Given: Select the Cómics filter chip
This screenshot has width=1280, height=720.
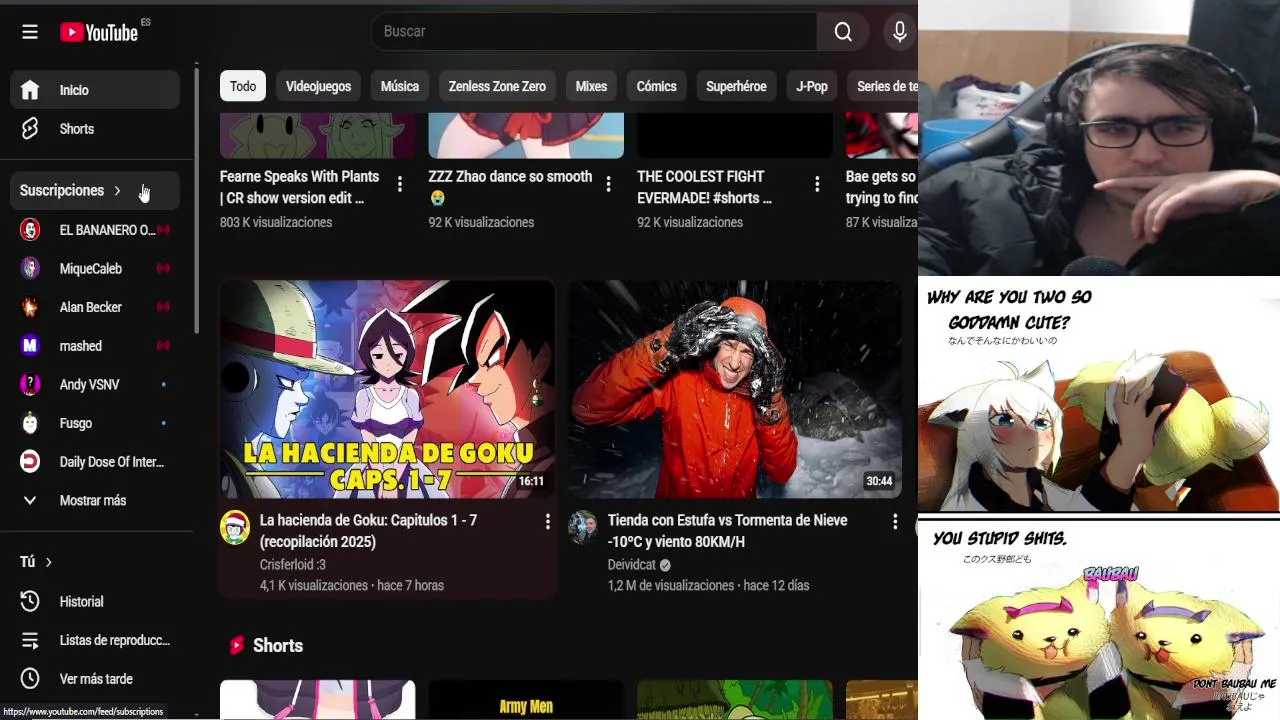Looking at the screenshot, I should (657, 86).
